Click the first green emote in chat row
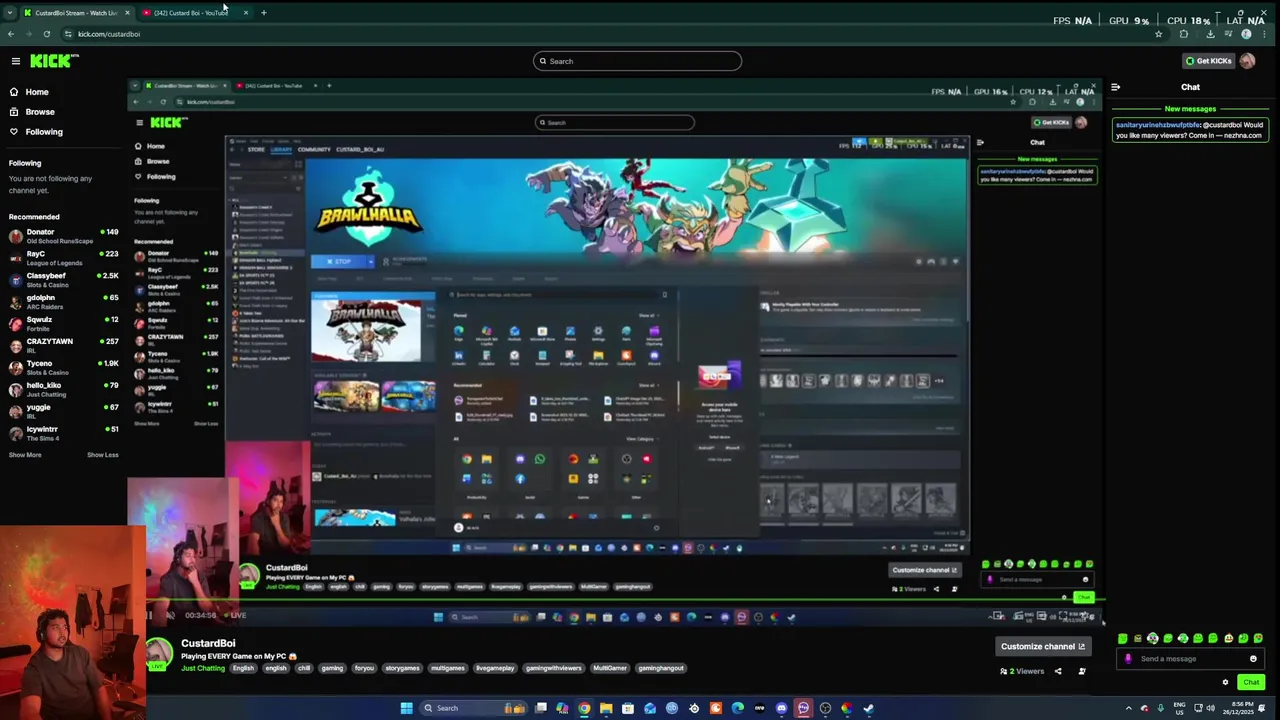This screenshot has height=720, width=1280. pos(1122,638)
